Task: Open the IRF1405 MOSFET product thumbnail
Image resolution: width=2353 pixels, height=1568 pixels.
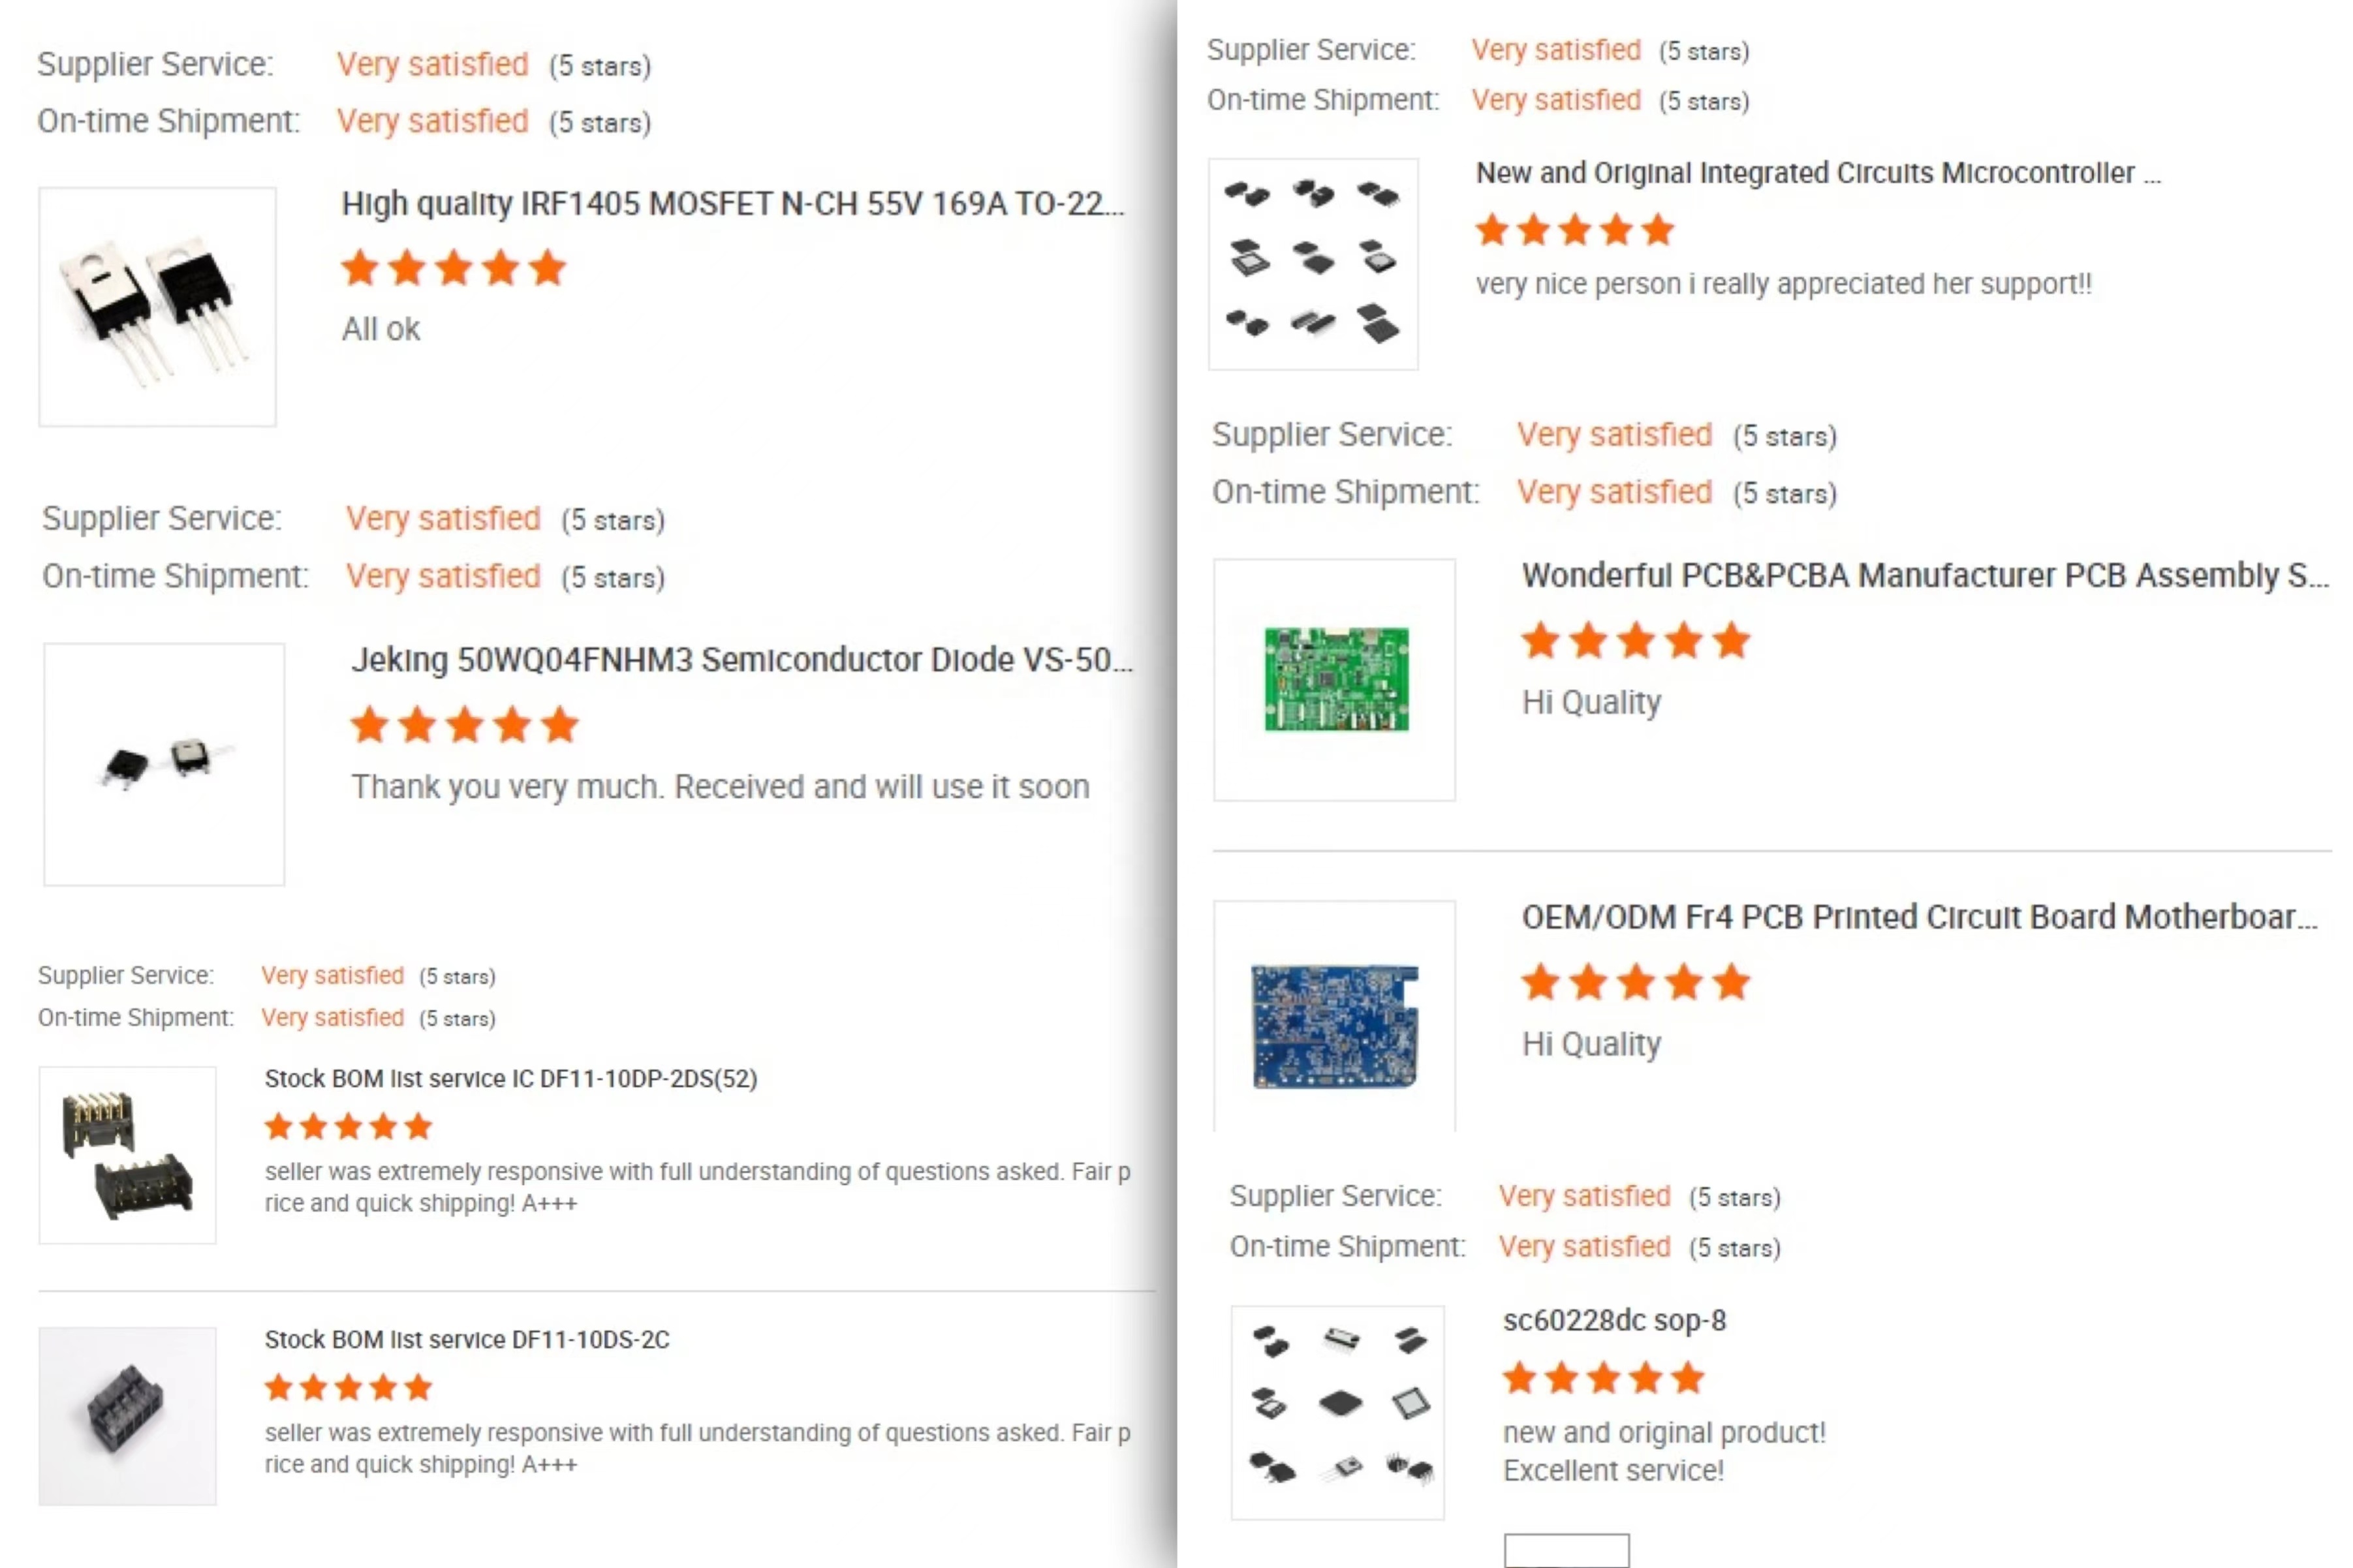Action: pyautogui.click(x=157, y=306)
